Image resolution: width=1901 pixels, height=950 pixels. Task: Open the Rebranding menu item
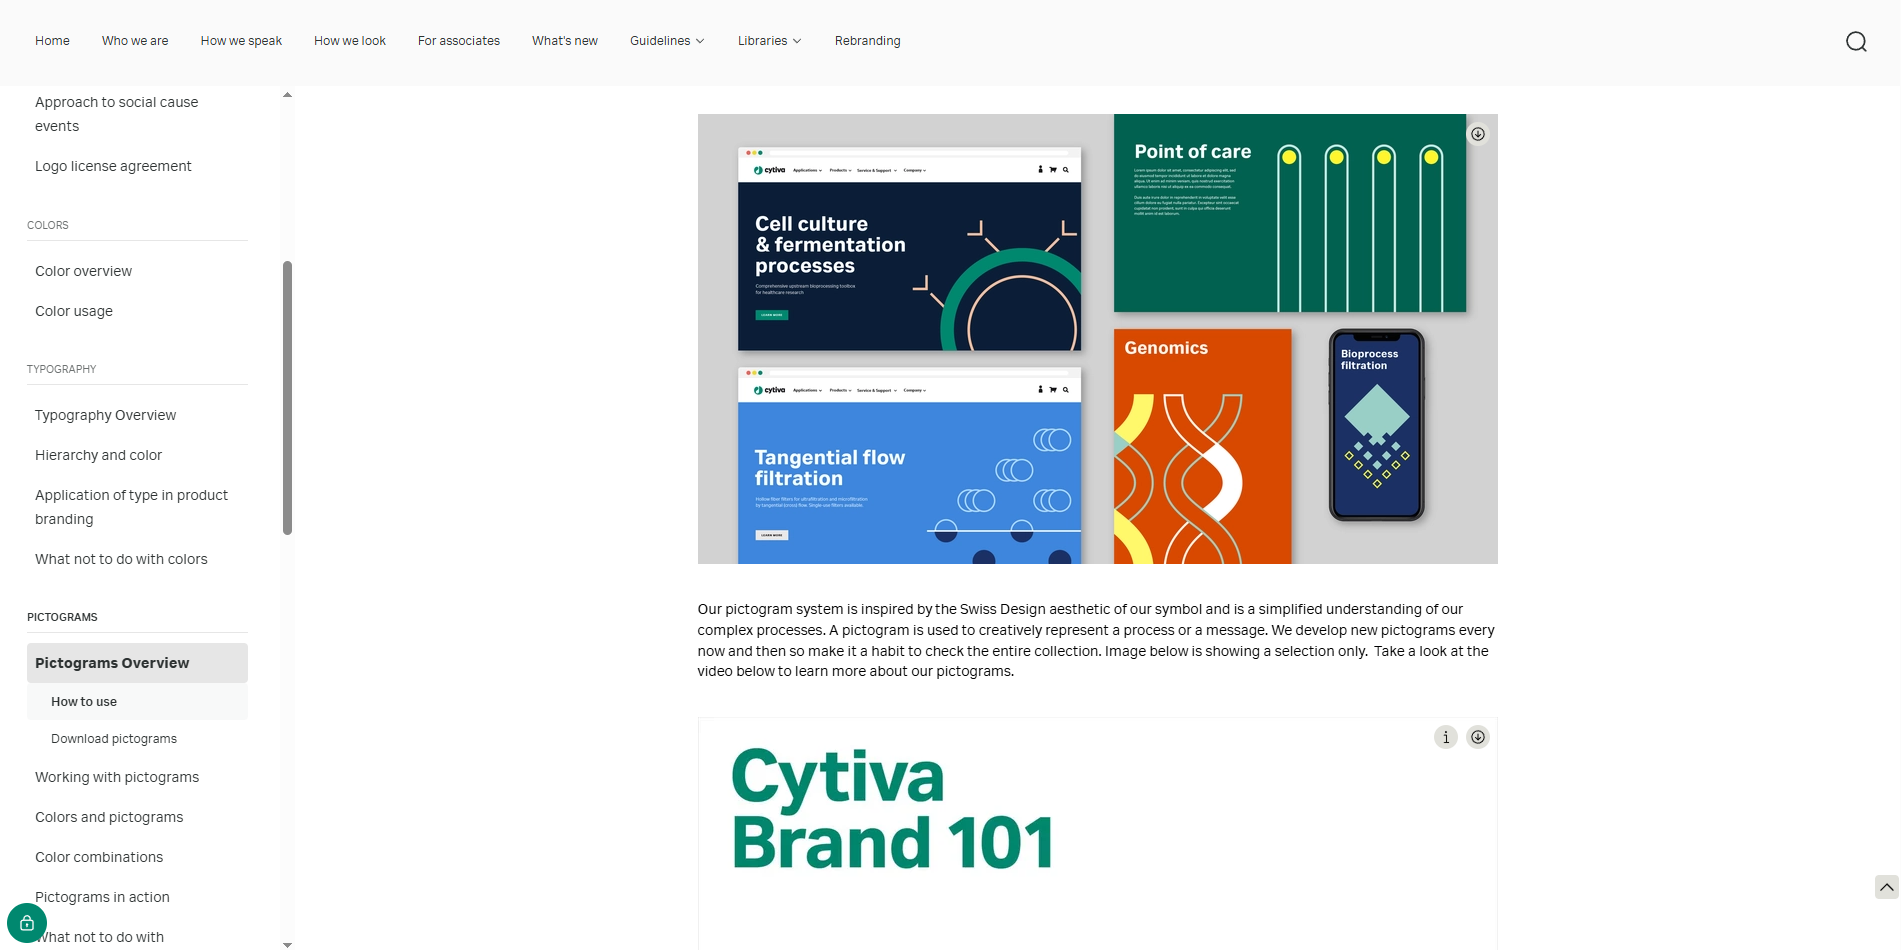[x=867, y=41]
